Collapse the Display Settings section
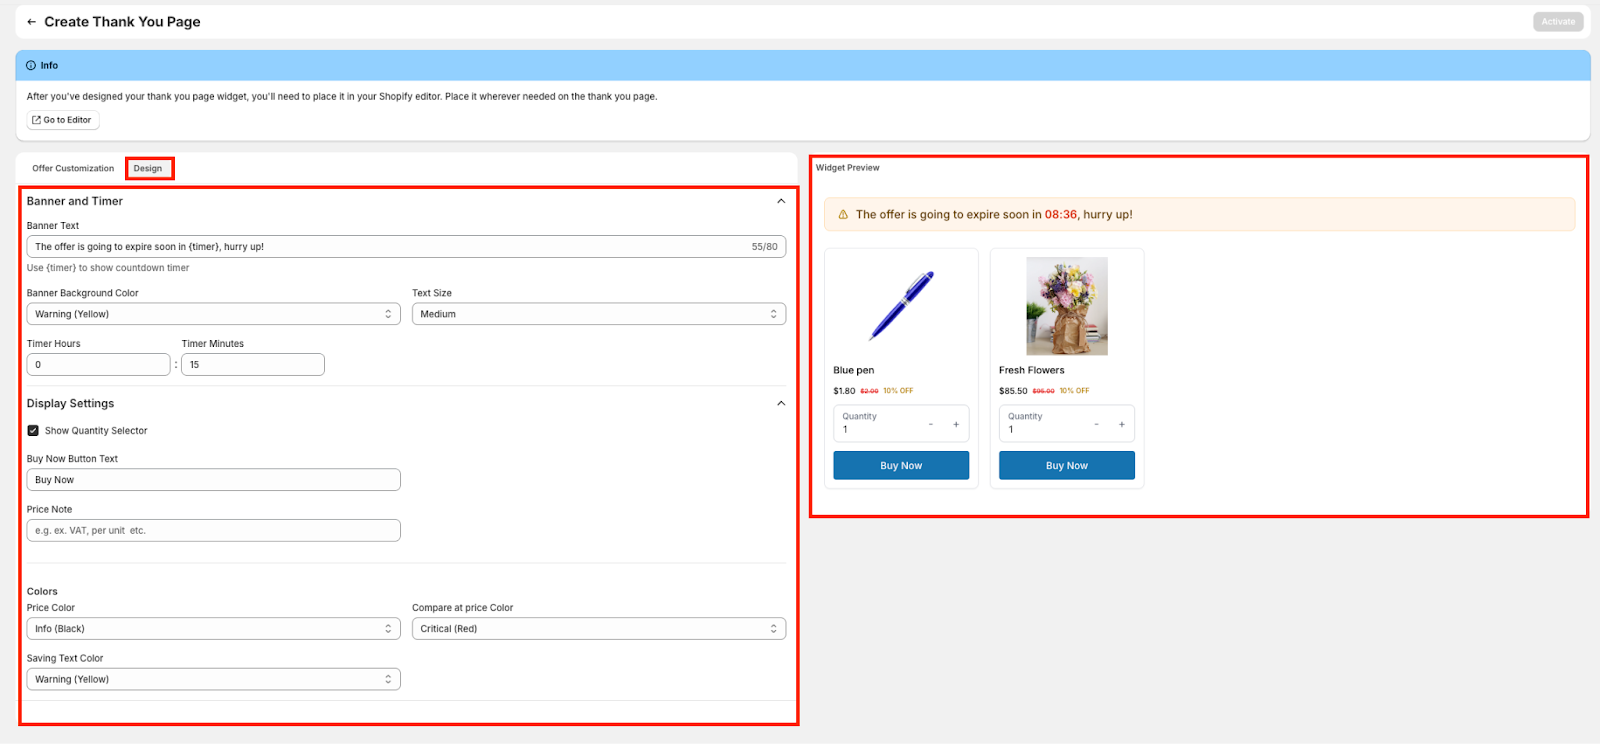The width and height of the screenshot is (1600, 744). tap(781, 403)
